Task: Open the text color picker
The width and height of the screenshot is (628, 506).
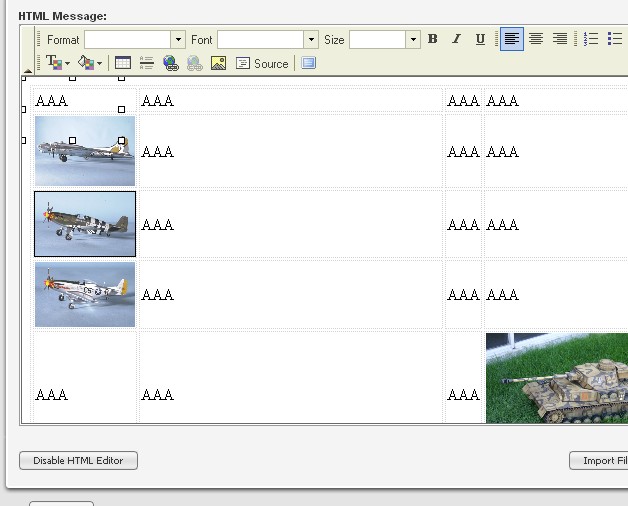Action: [x=54, y=63]
